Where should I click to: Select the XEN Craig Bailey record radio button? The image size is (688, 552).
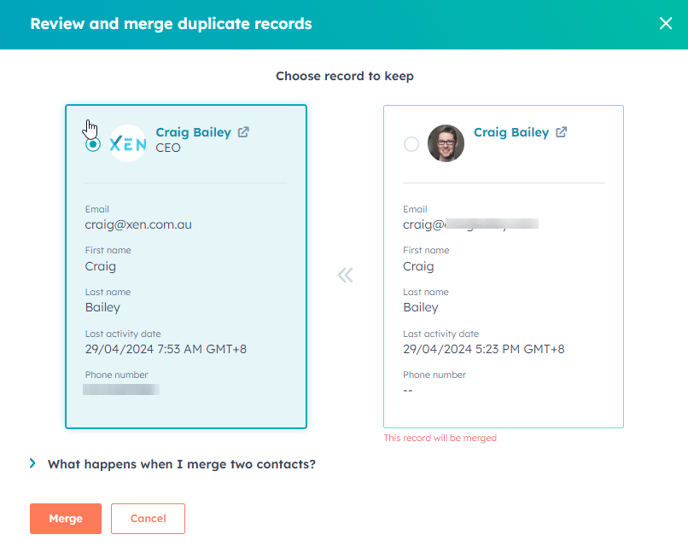tap(93, 144)
